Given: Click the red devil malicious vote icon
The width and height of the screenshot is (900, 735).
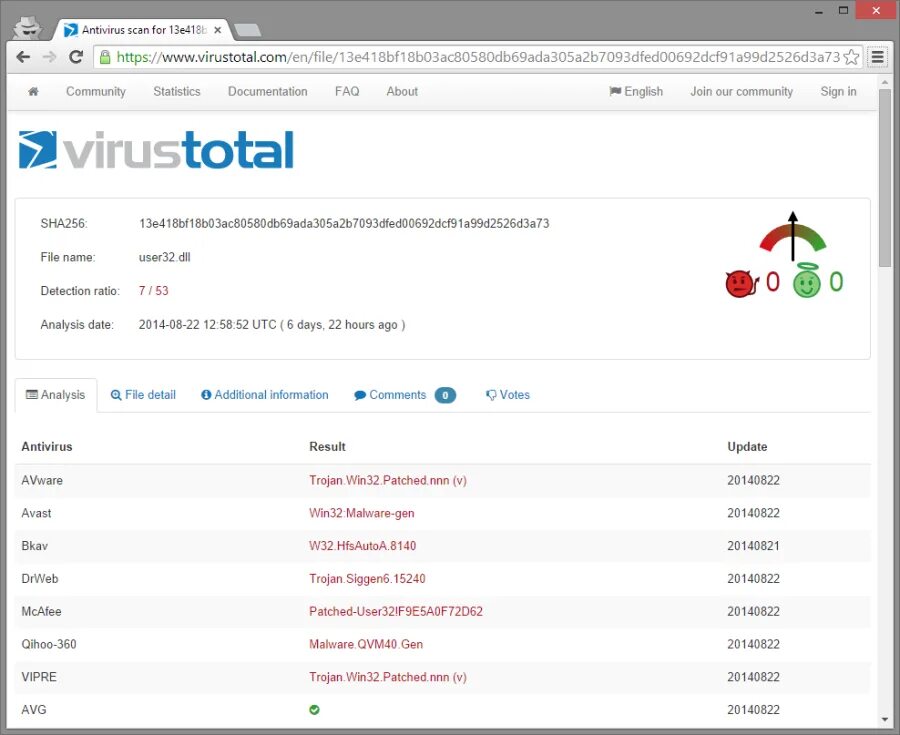Looking at the screenshot, I should pos(742,283).
